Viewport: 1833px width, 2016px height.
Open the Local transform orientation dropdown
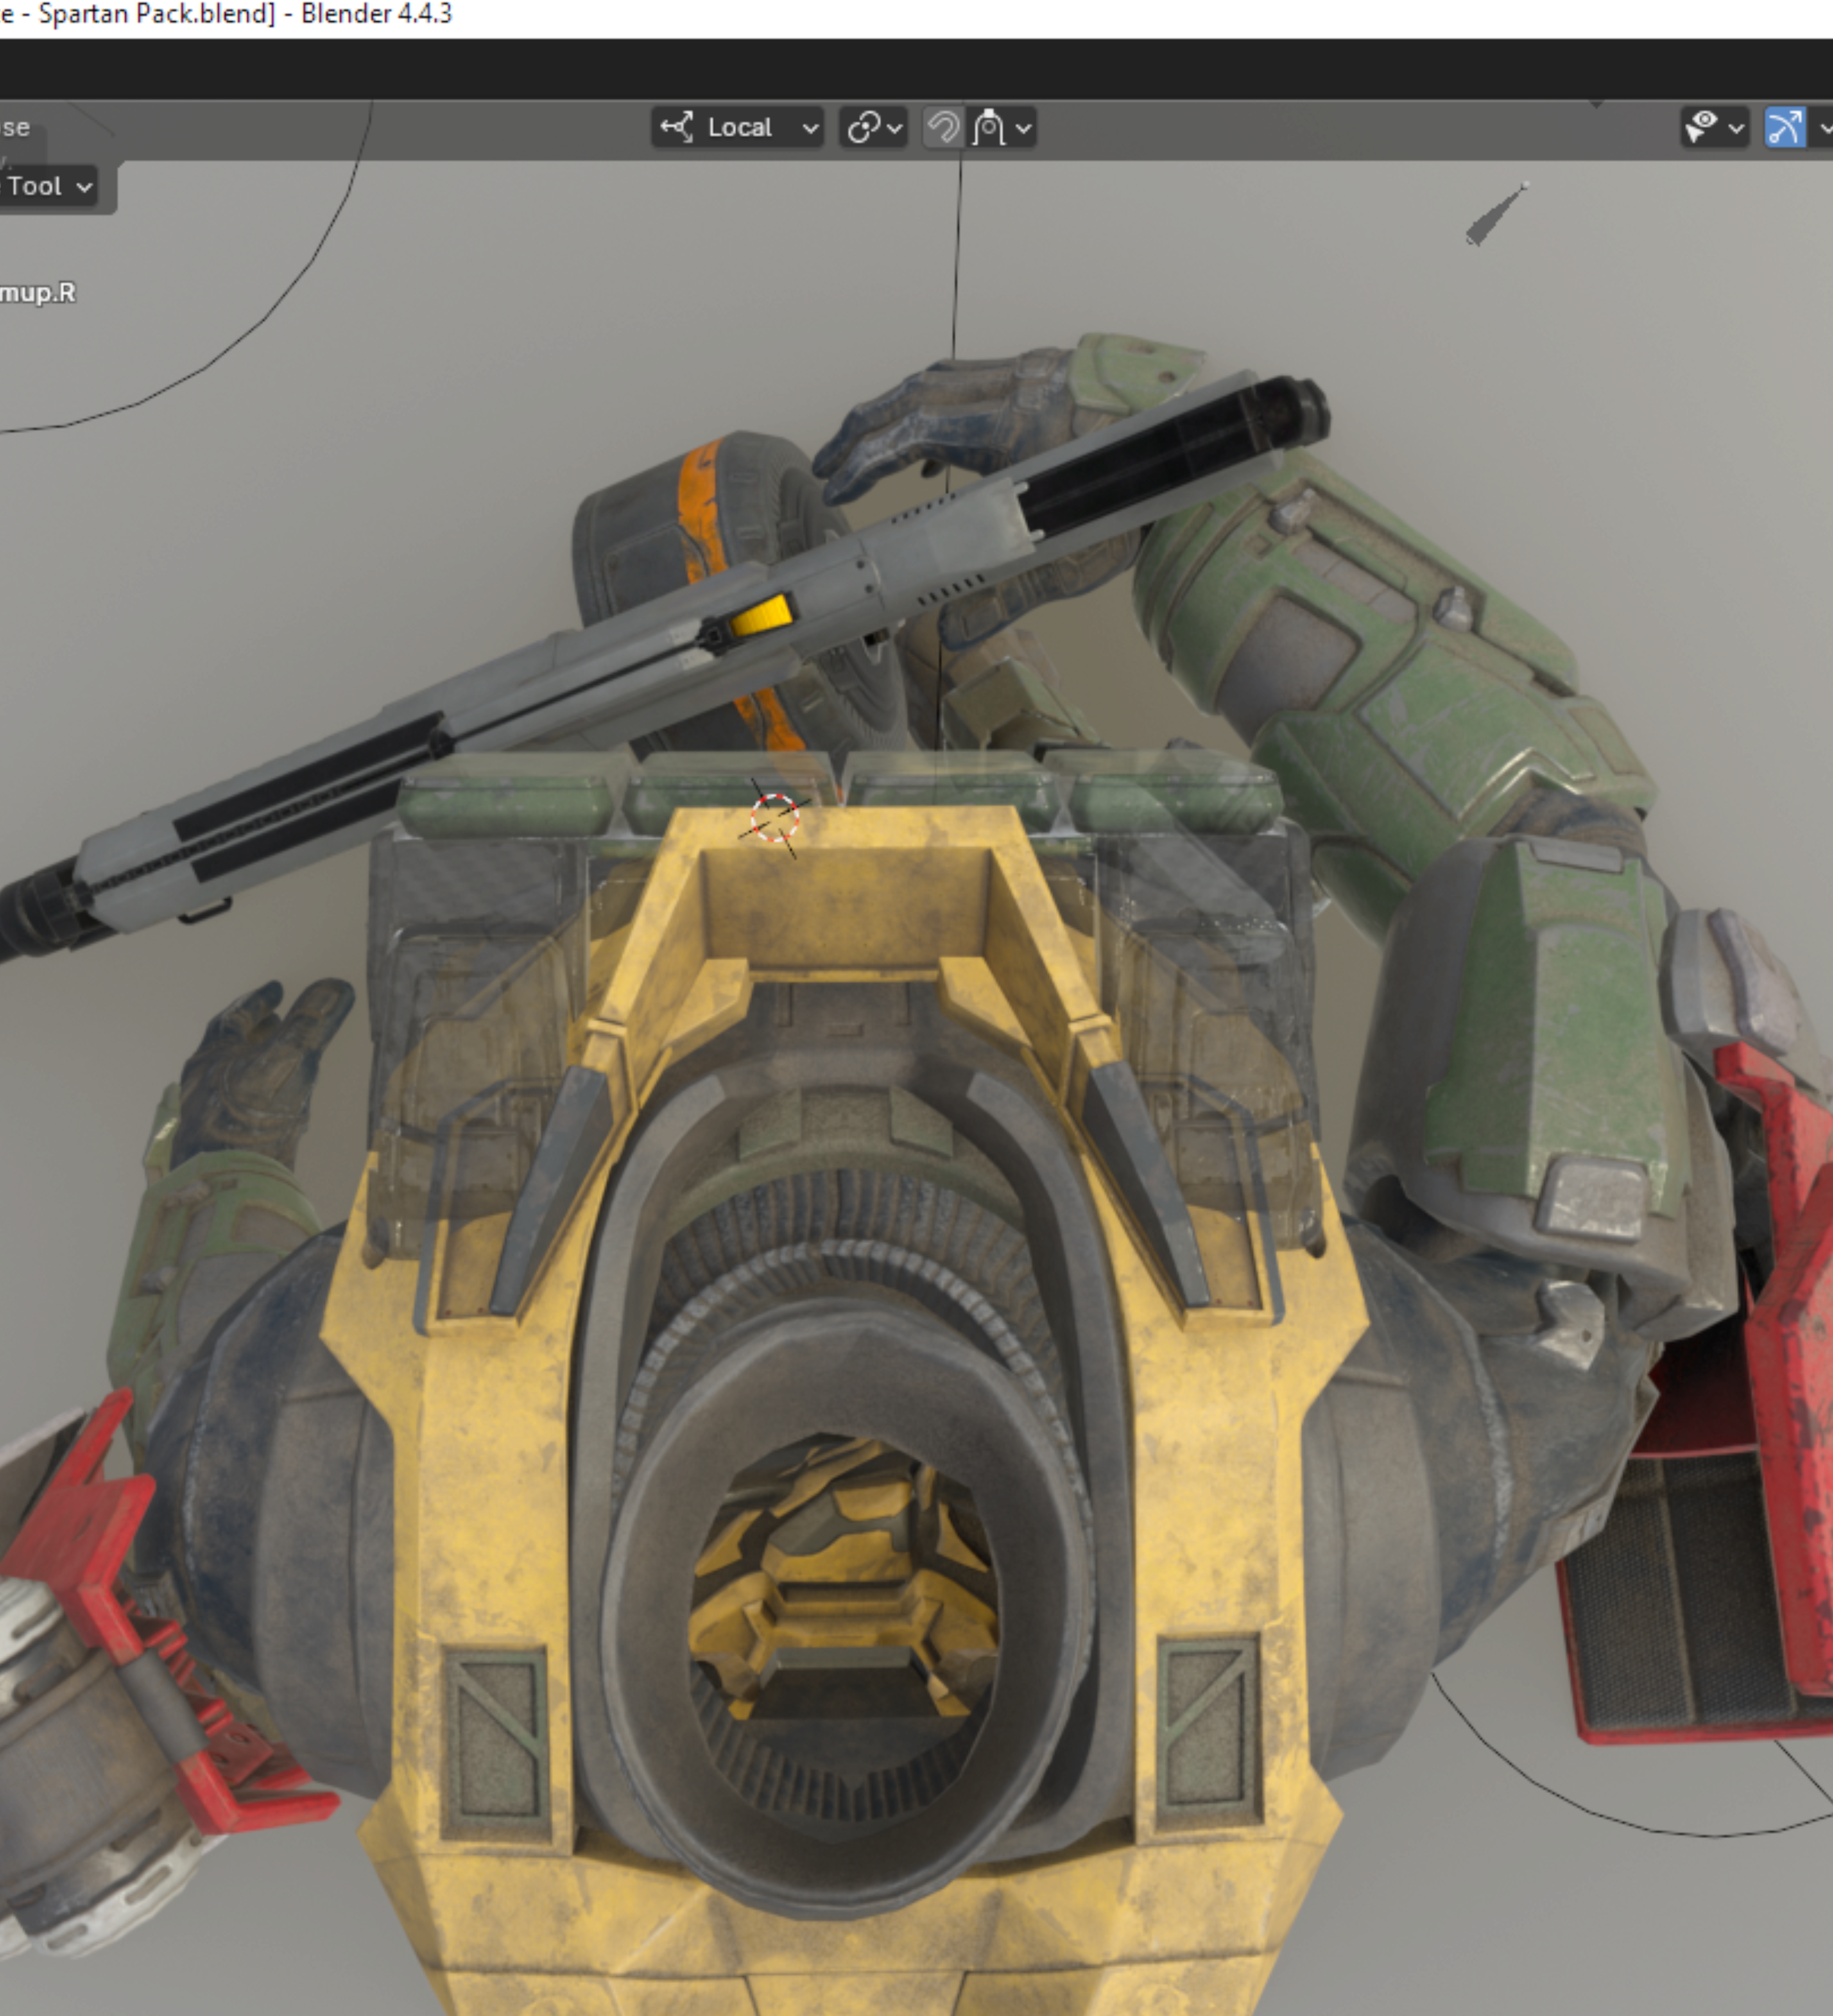[737, 128]
